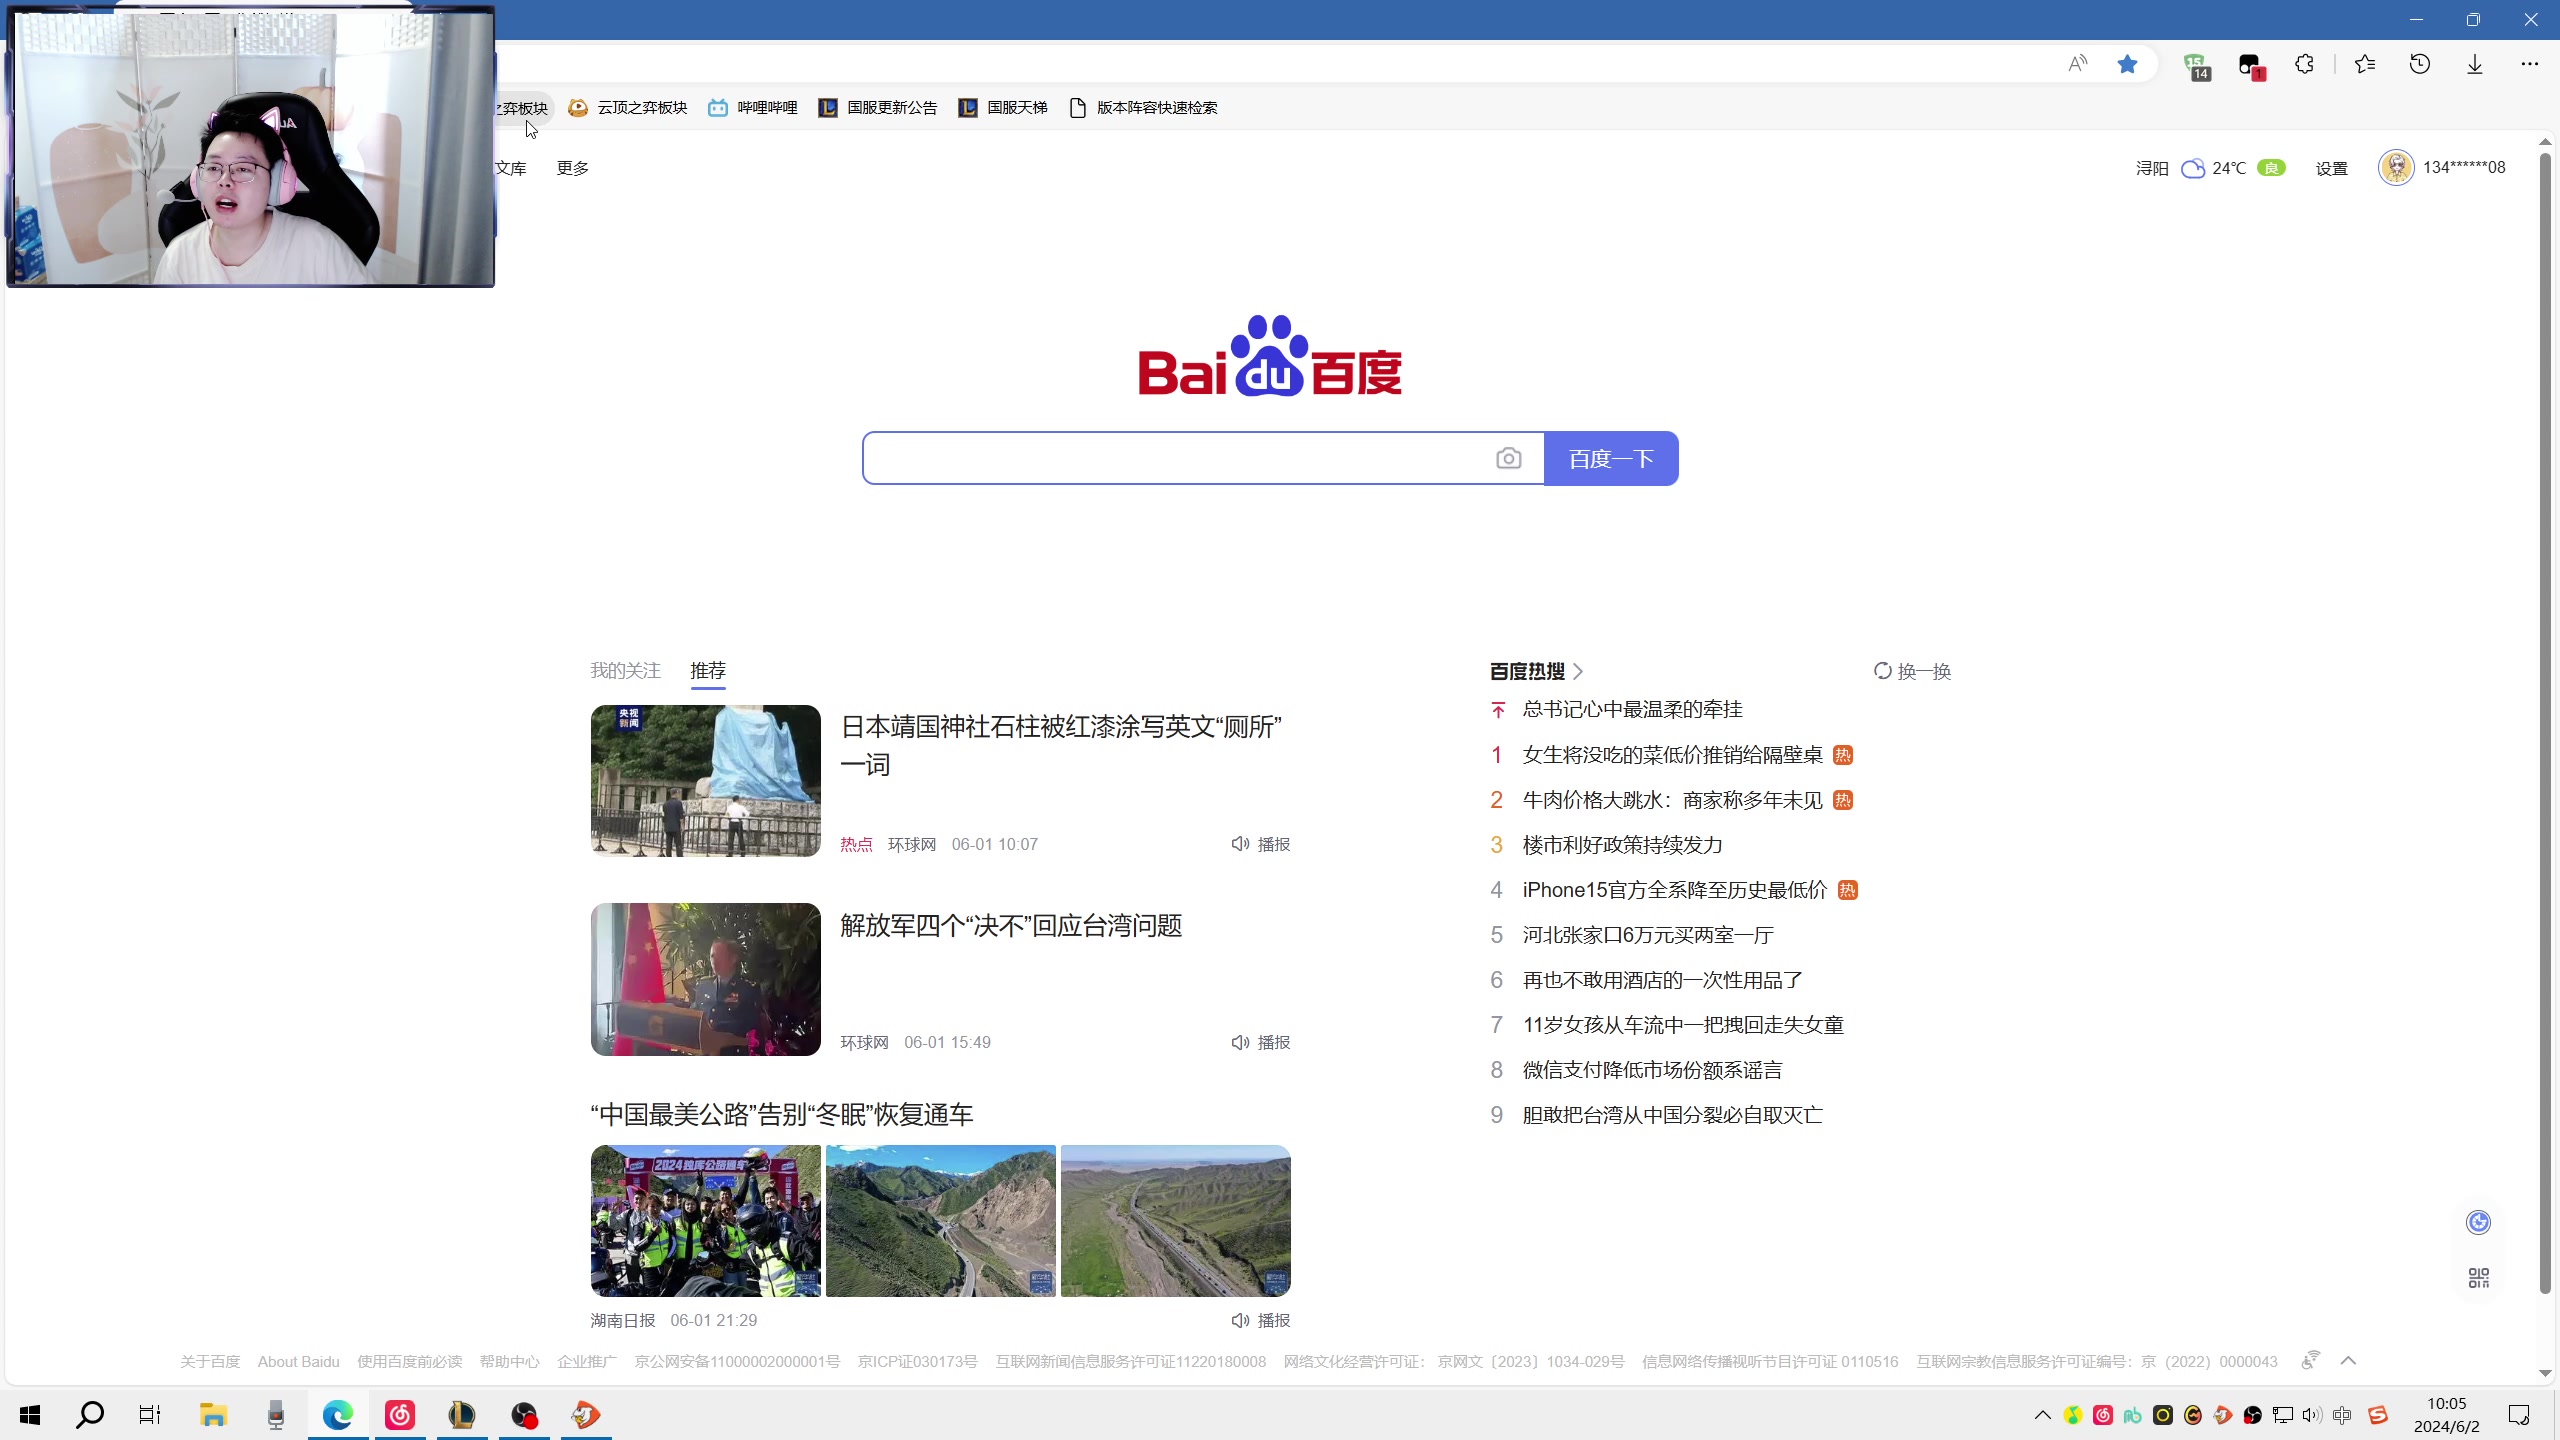2560x1440 pixels.
Task: Open the green extension icon with badge 14
Action: click(x=2196, y=66)
